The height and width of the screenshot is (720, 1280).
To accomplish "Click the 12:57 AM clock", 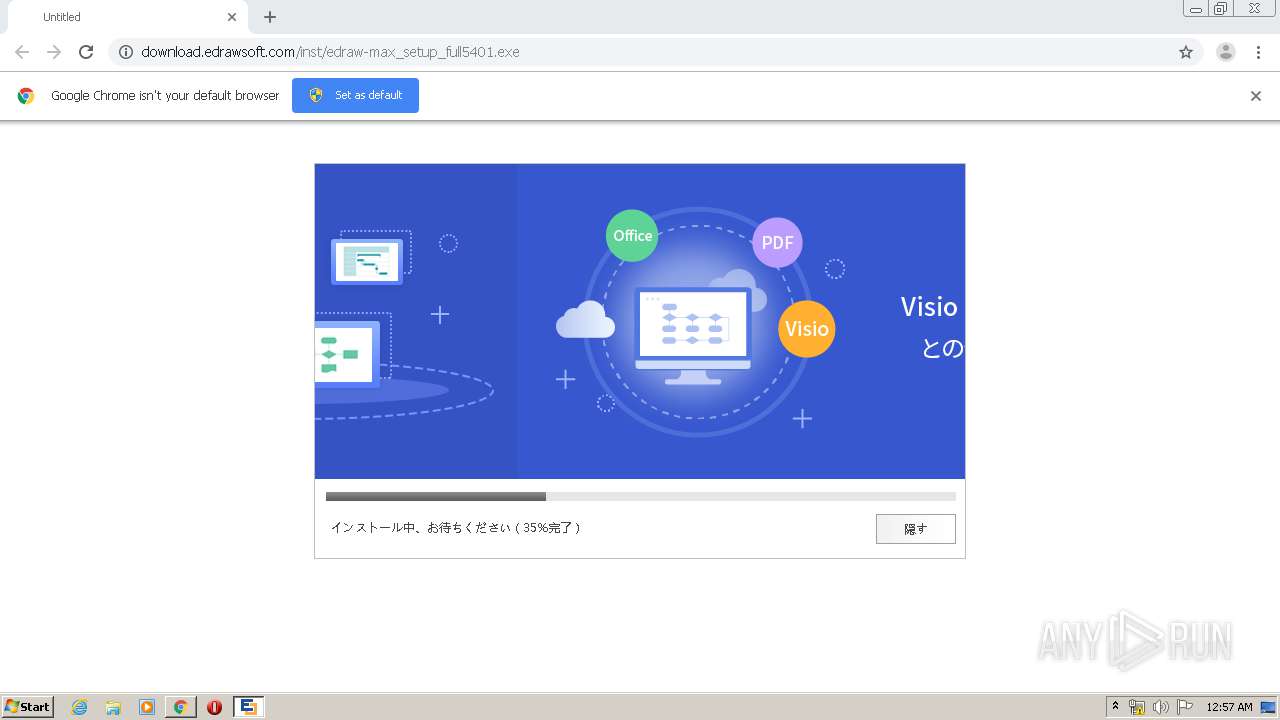I will point(1229,707).
